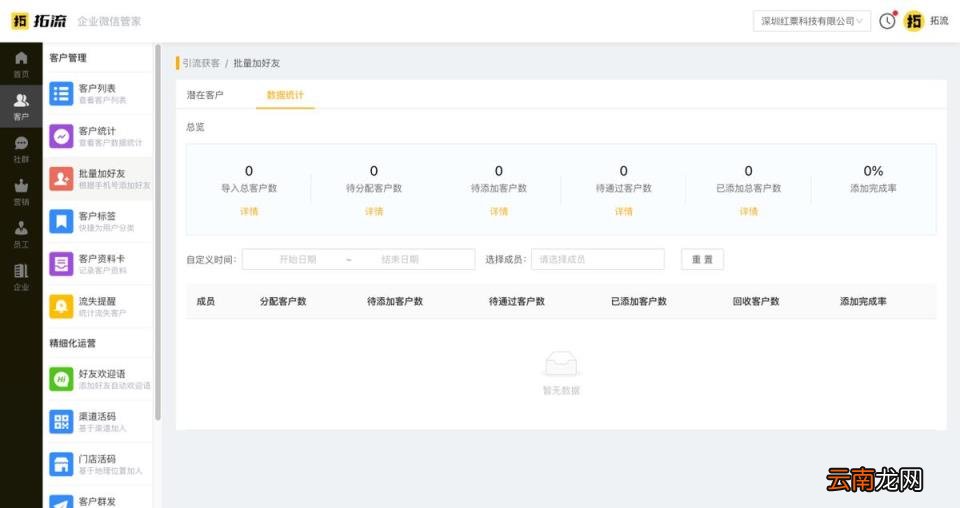Click the 批量加好友 red icon
Image resolution: width=960 pixels, height=508 pixels.
[61, 179]
